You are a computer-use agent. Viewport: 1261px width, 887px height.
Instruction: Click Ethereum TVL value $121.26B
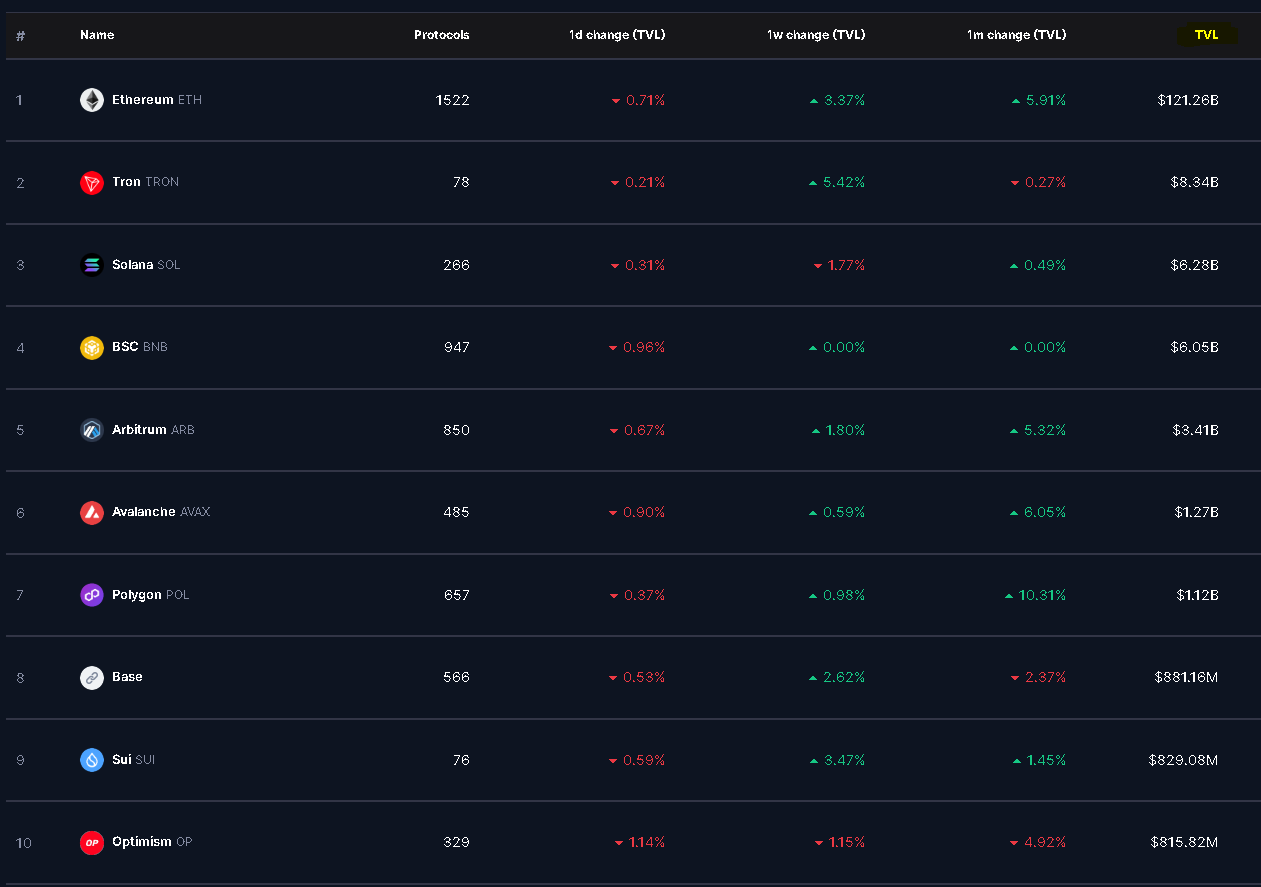pos(1188,100)
